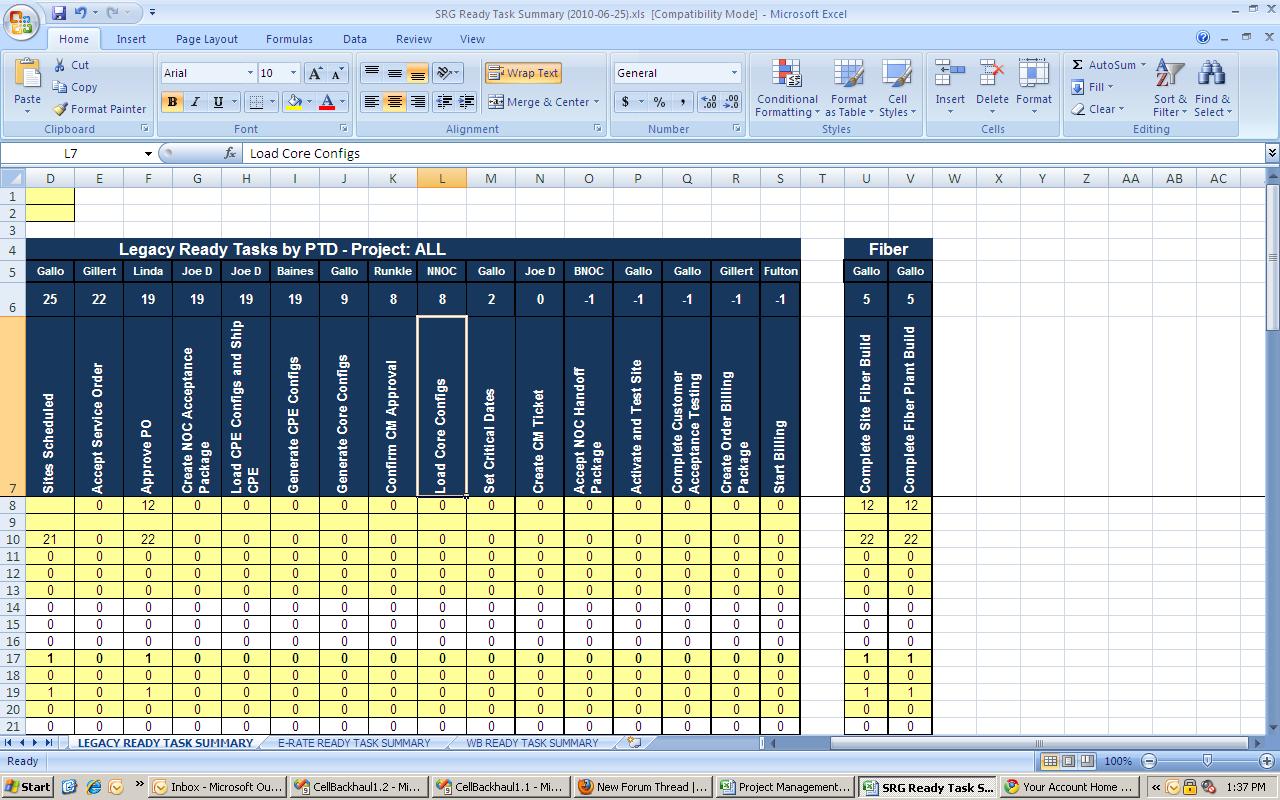Open the AutoSum dropdown arrow
Image resolution: width=1280 pixels, height=800 pixels.
(x=1143, y=65)
